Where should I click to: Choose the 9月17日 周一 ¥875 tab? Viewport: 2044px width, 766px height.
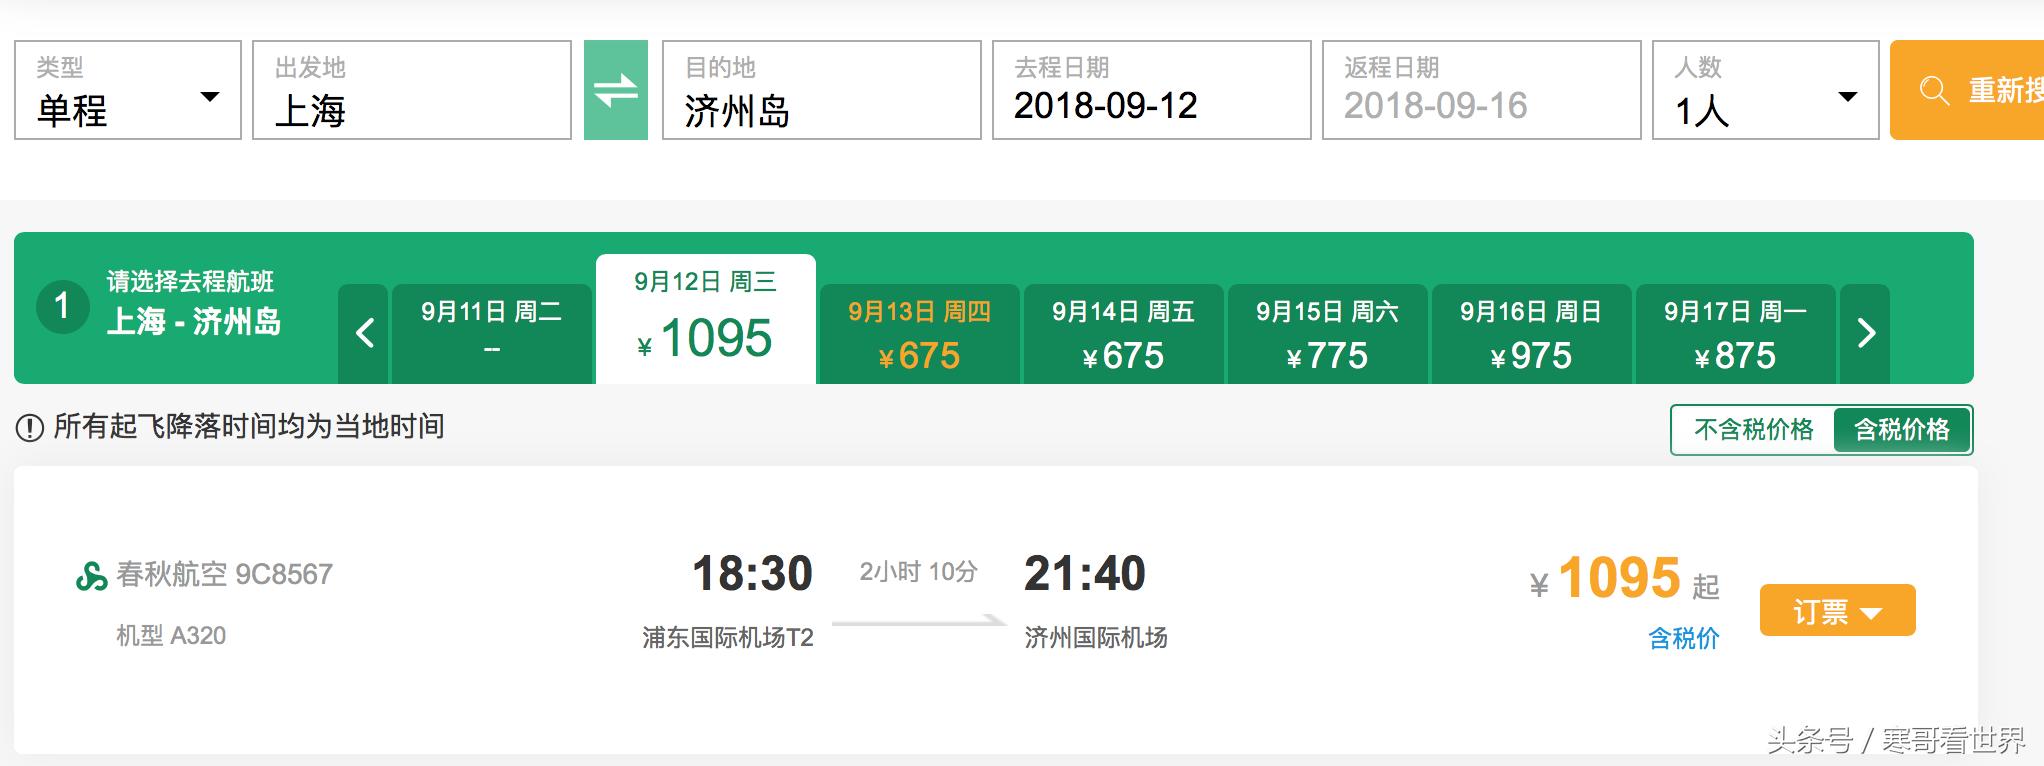pos(1735,334)
